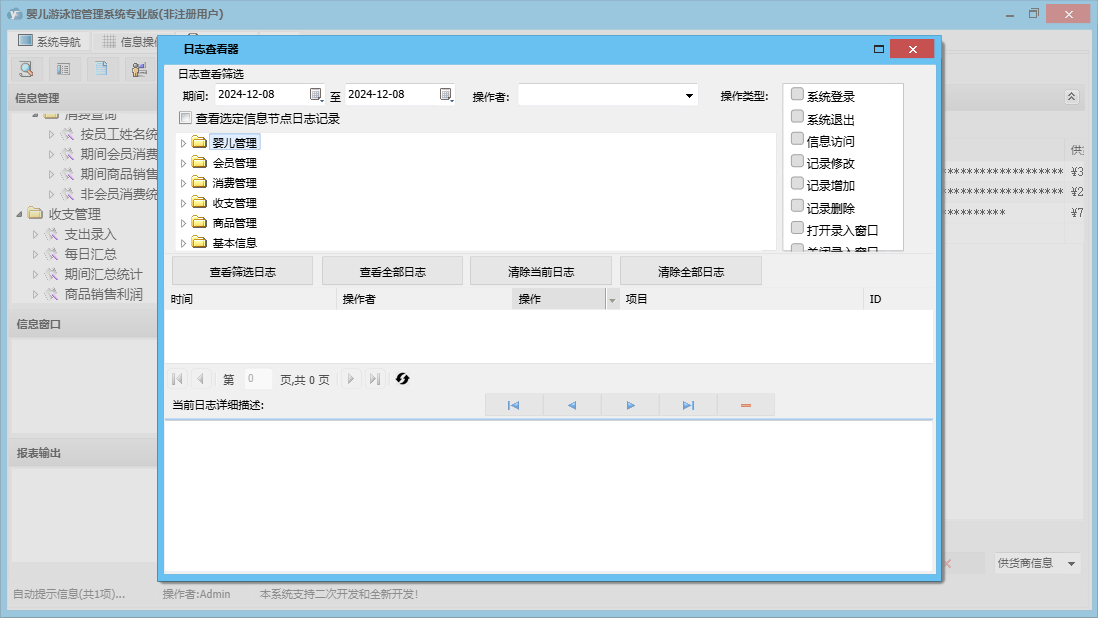Open the 信息管理 sidebar panel
Image resolution: width=1098 pixels, height=618 pixels.
pyautogui.click(x=83, y=98)
